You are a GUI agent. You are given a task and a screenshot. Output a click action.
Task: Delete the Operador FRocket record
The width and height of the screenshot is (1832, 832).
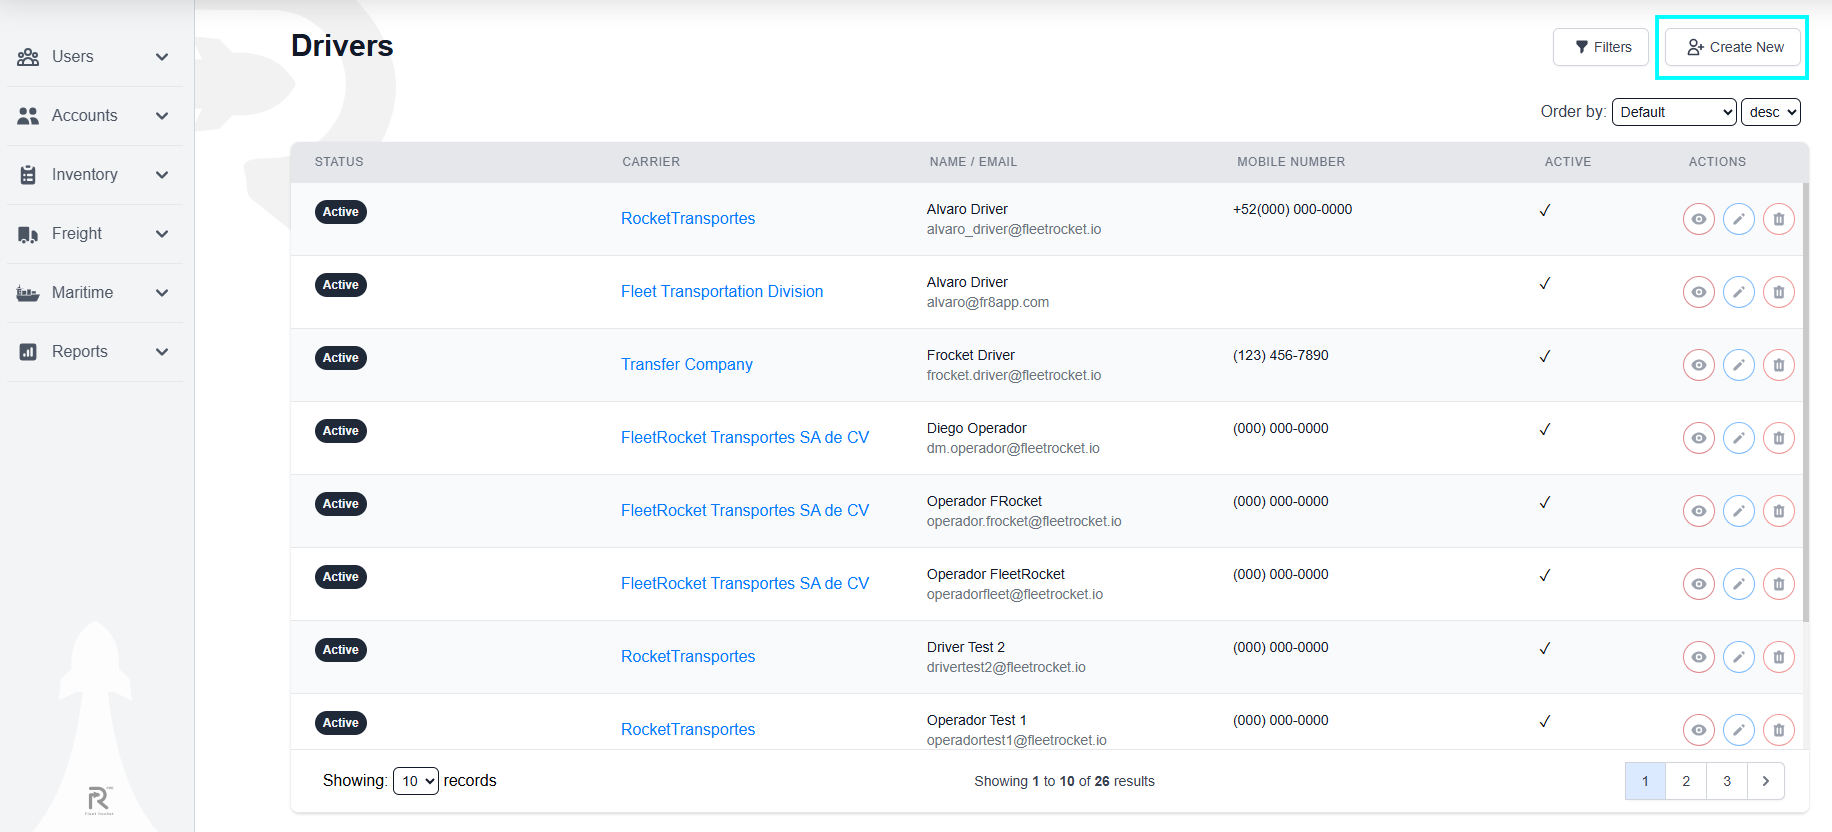(1778, 511)
